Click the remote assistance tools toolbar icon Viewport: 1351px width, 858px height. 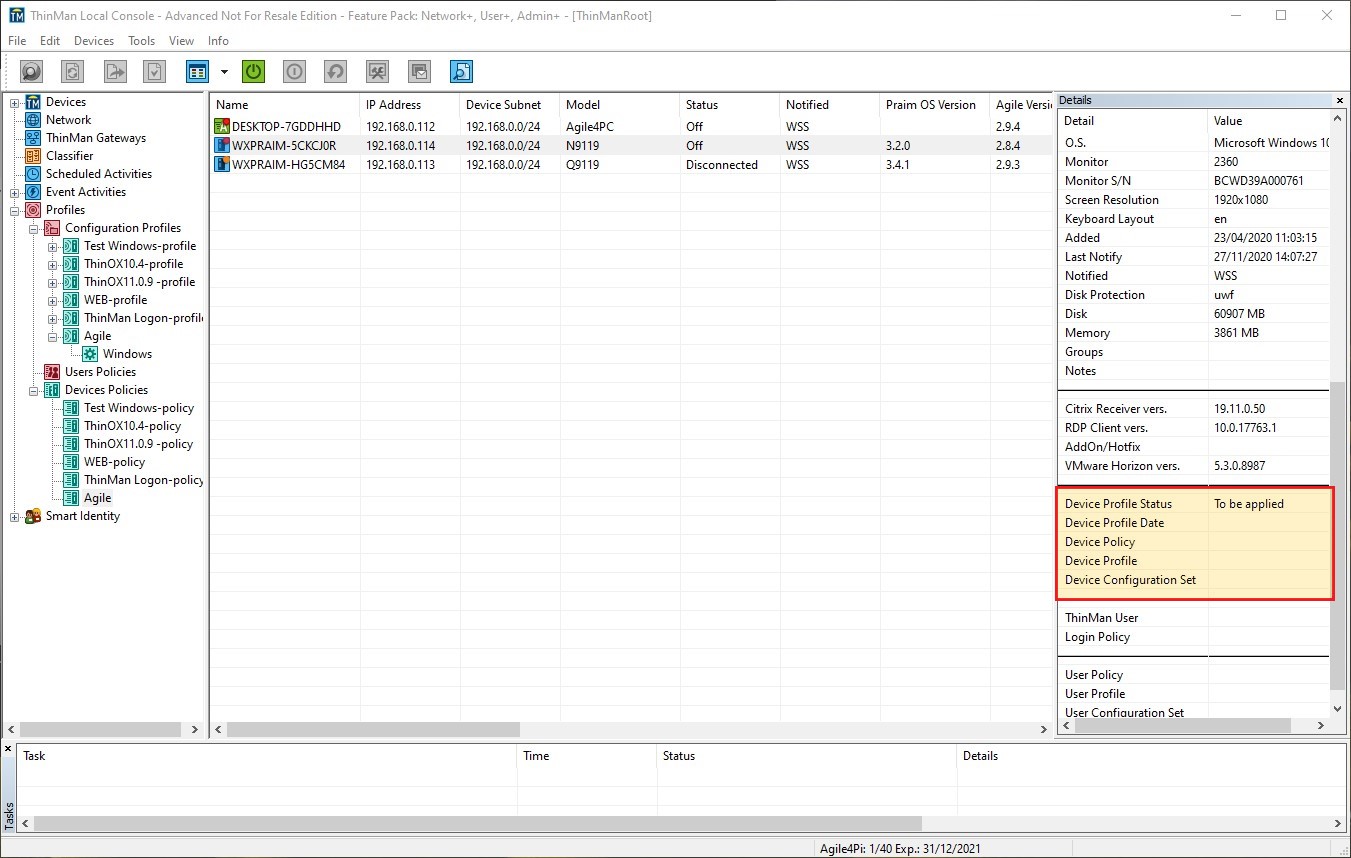coord(378,72)
